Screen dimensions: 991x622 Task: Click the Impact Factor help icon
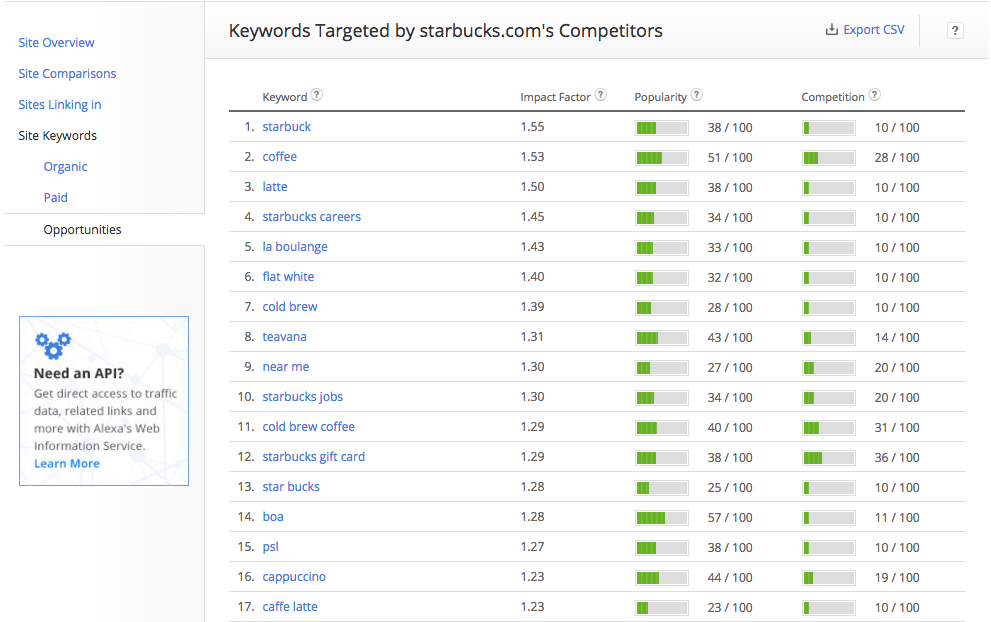pos(600,95)
